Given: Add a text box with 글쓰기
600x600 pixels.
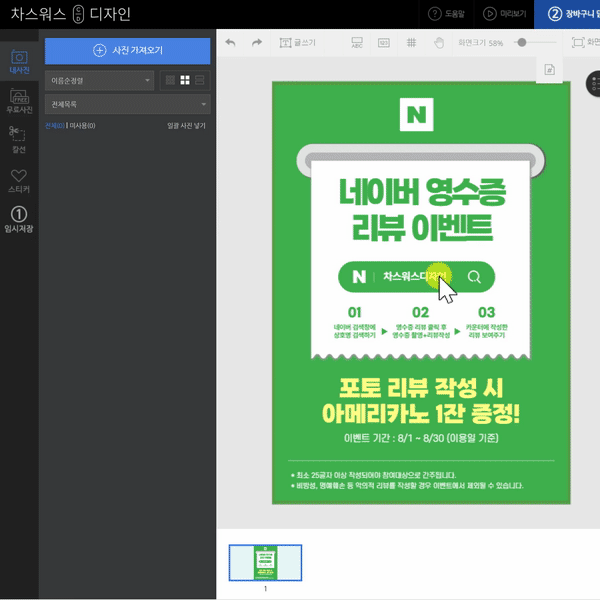Looking at the screenshot, I should [298, 42].
